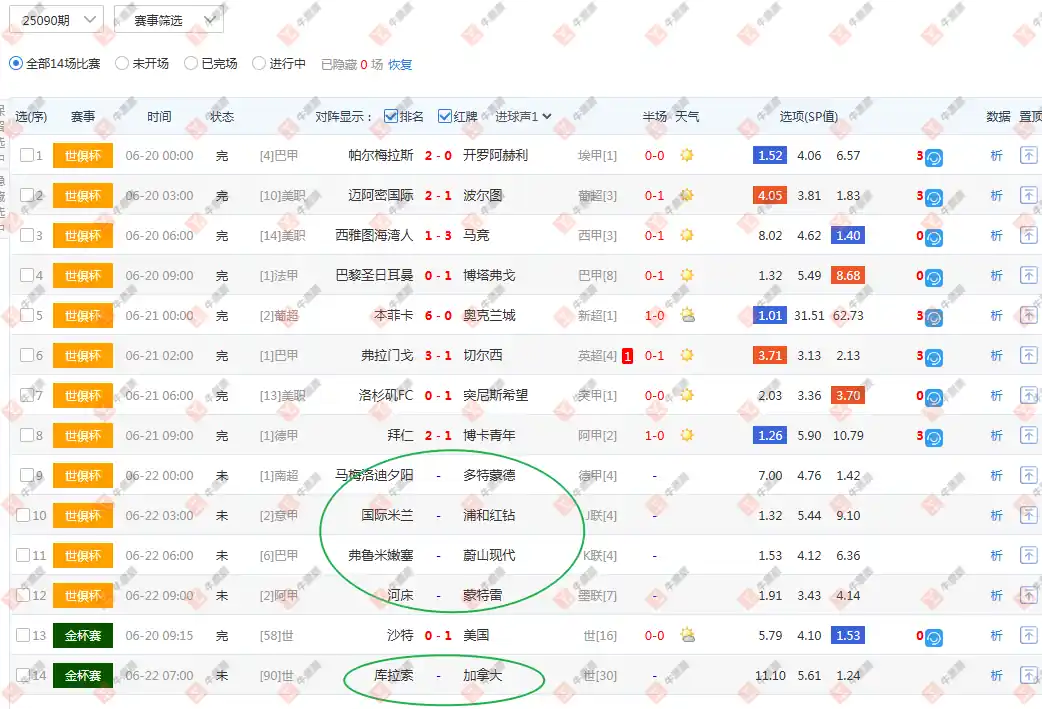Pin the 弗鲁米嫩塞 match to top
Image resolution: width=1042 pixels, height=709 pixels.
point(1028,555)
